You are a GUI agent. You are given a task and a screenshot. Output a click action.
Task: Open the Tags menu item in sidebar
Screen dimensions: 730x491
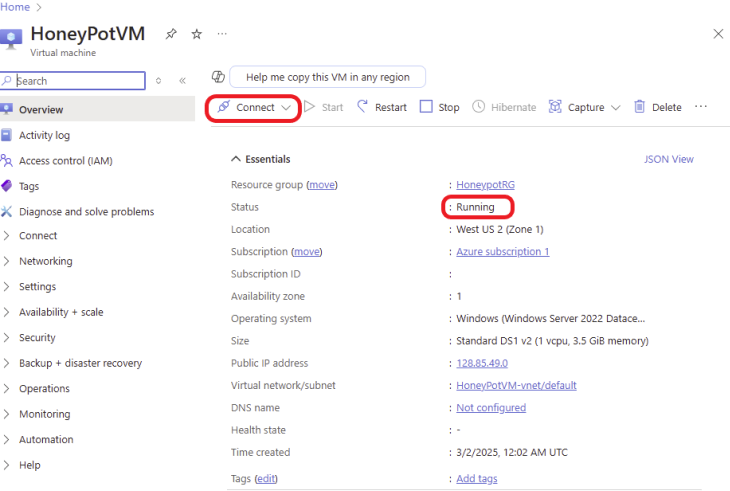coord(29,187)
